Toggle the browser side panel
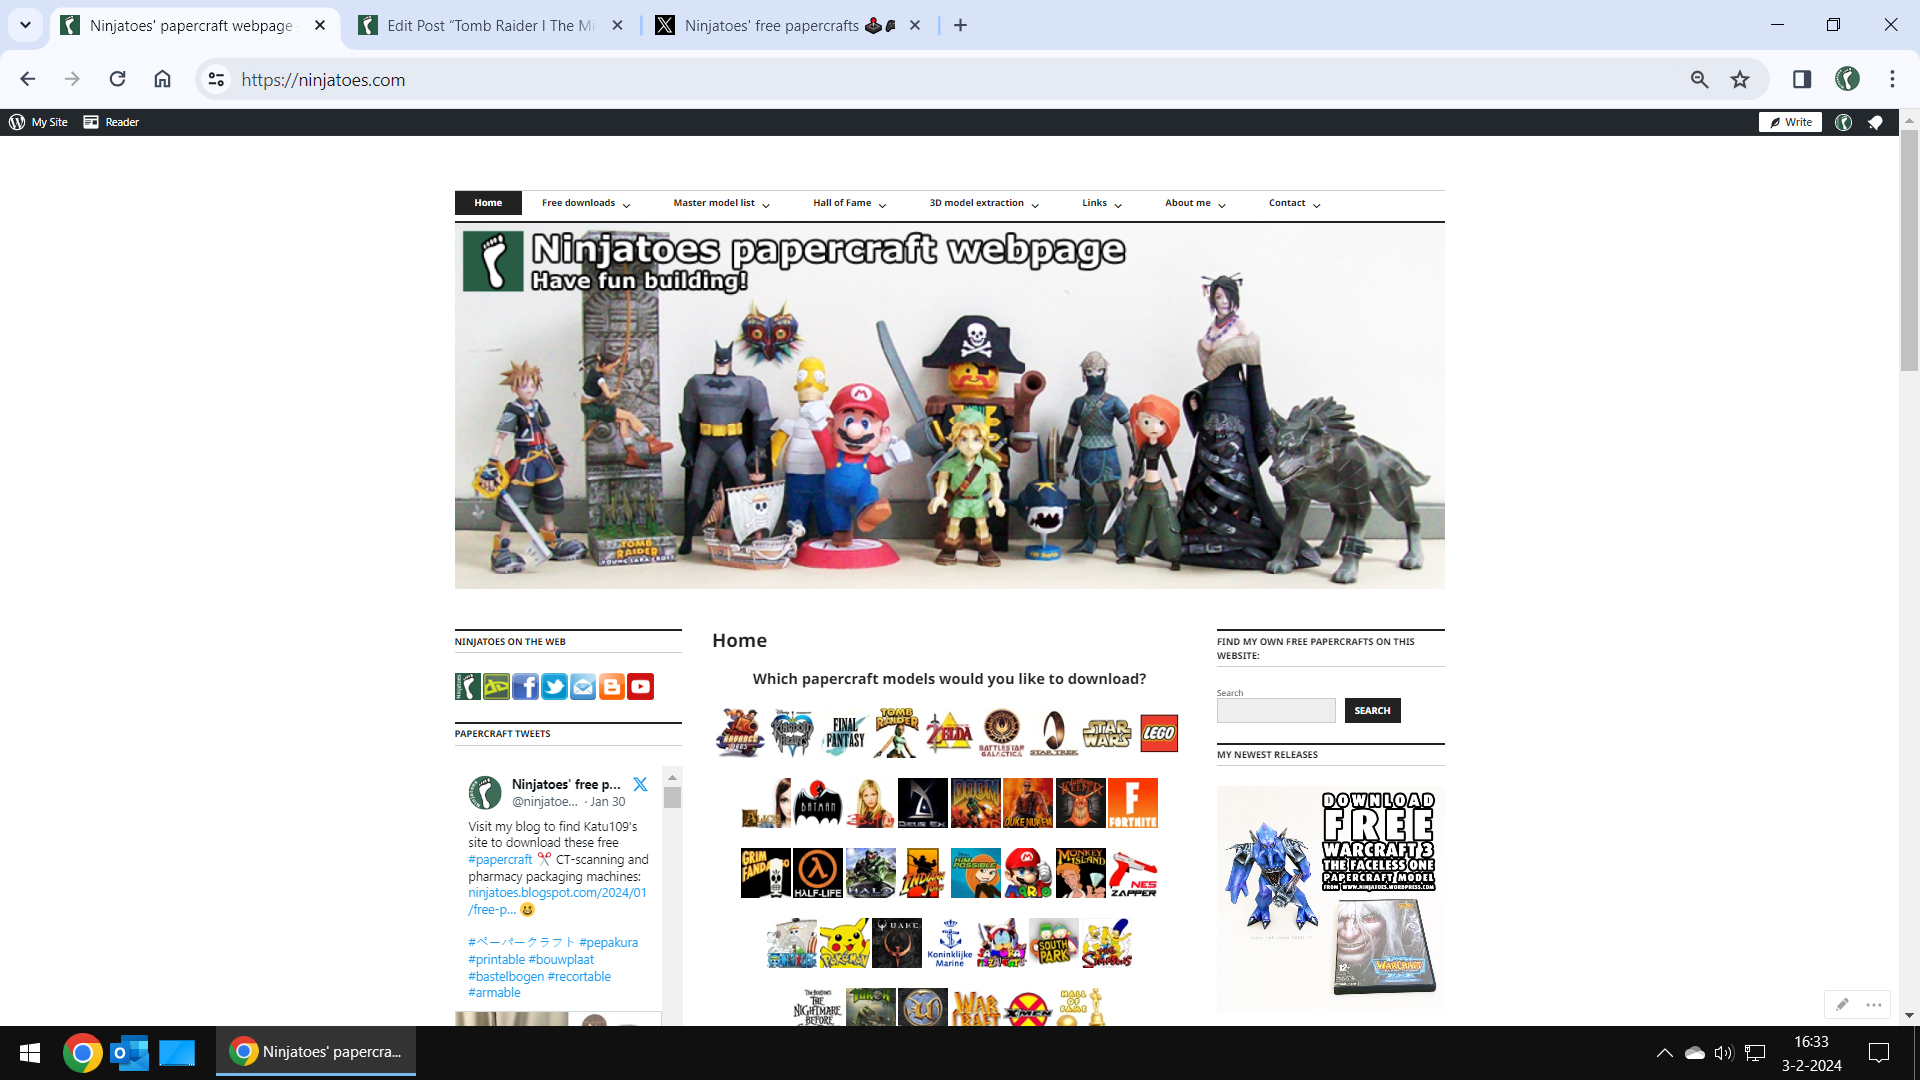1920x1080 pixels. [x=1801, y=79]
